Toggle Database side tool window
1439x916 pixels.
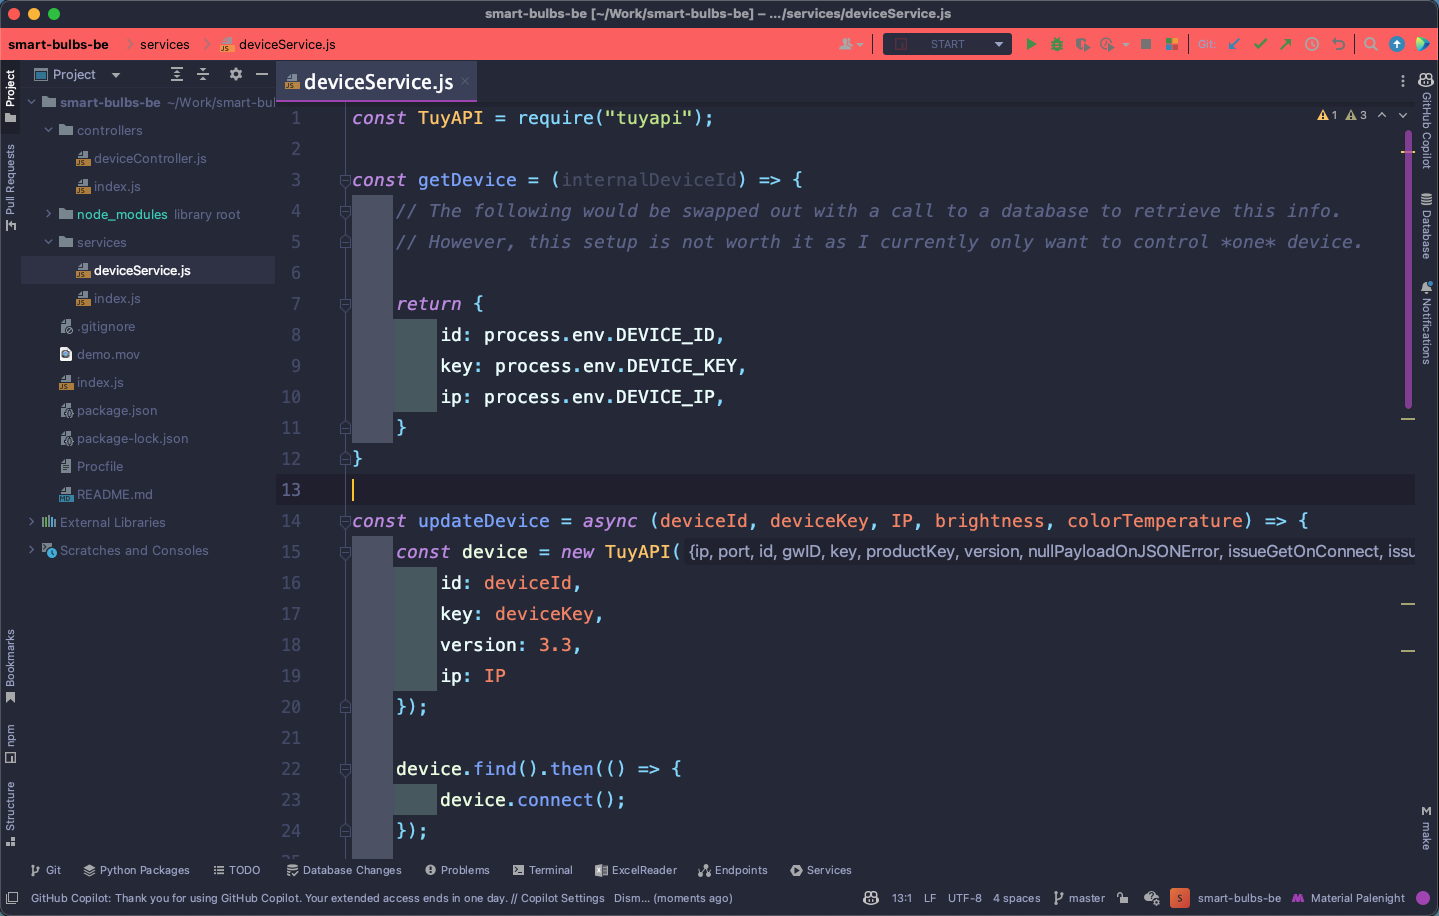1426,225
